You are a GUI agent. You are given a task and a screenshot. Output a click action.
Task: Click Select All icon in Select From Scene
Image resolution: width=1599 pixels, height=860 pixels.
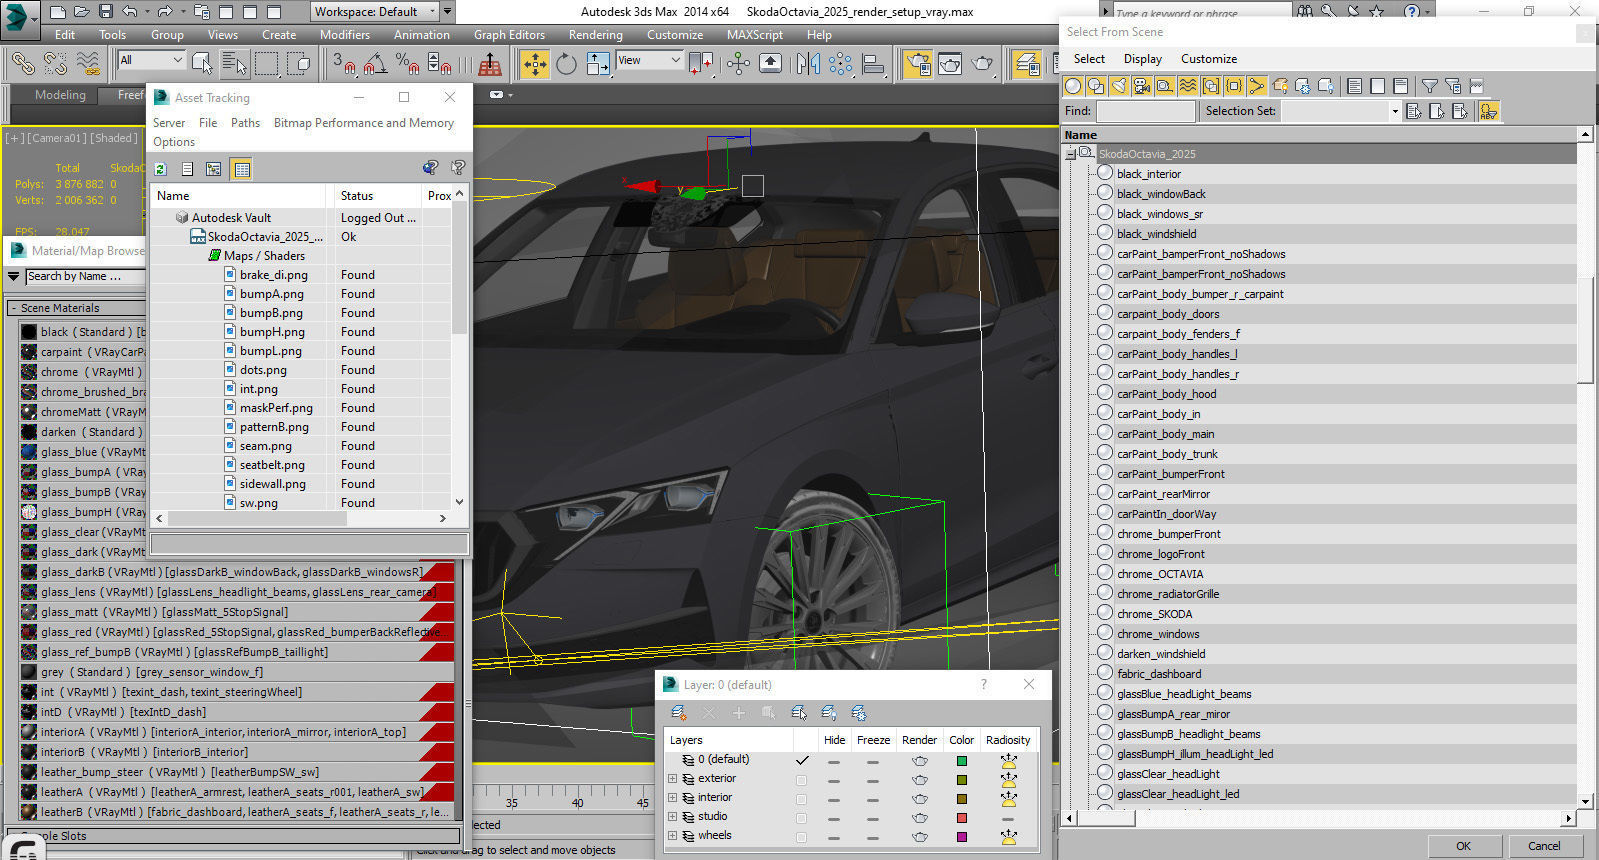click(1354, 86)
